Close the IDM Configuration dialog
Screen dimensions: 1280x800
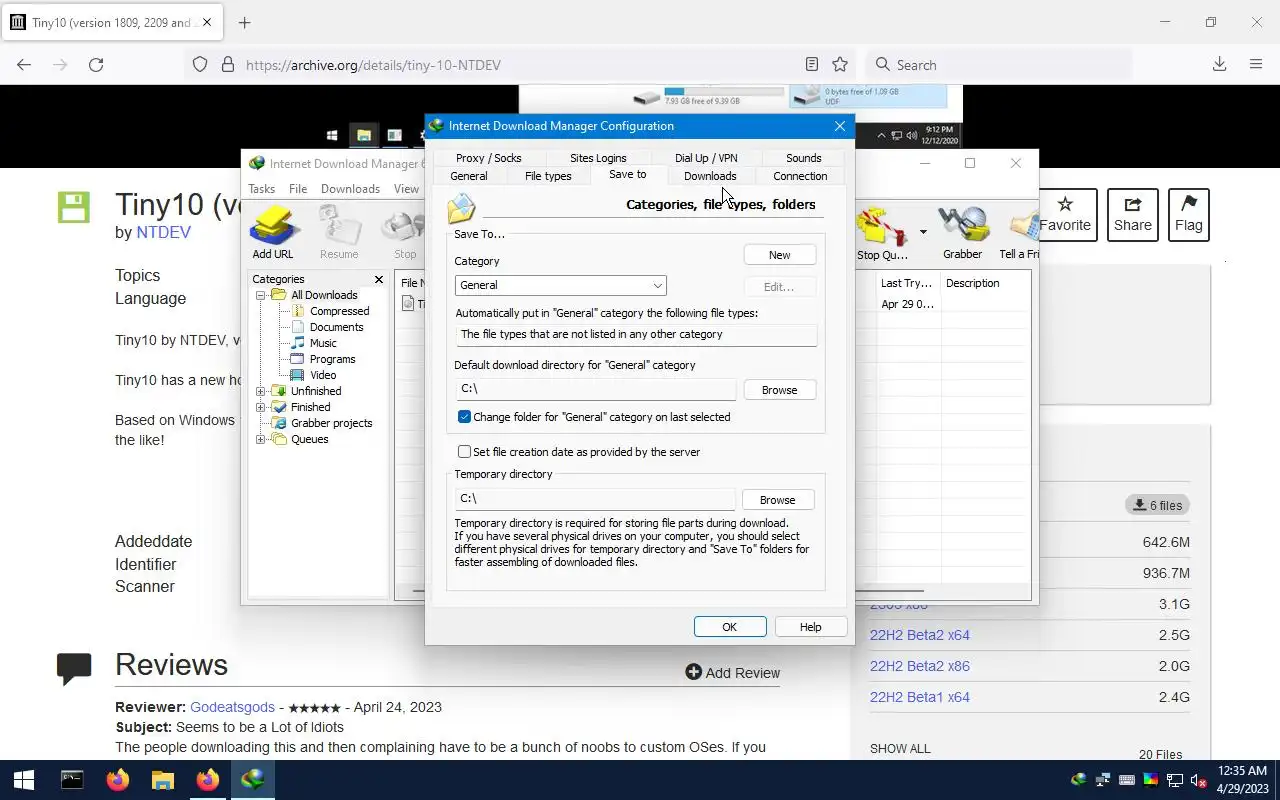[840, 126]
